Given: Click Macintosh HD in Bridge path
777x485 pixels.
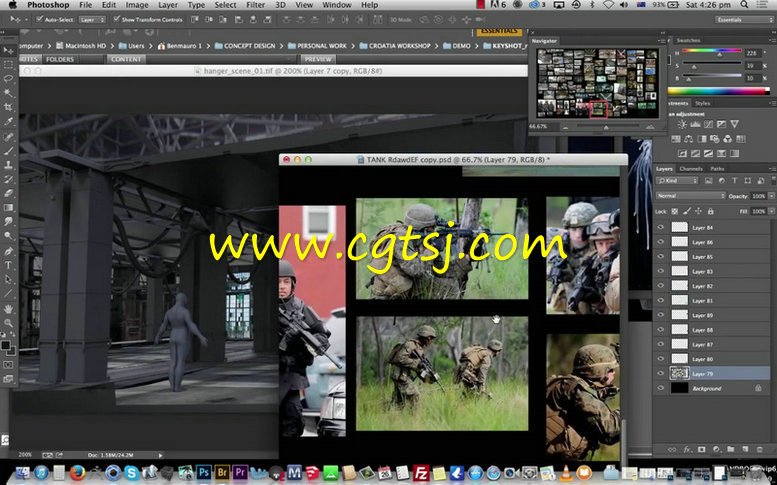Looking at the screenshot, I should tap(81, 46).
